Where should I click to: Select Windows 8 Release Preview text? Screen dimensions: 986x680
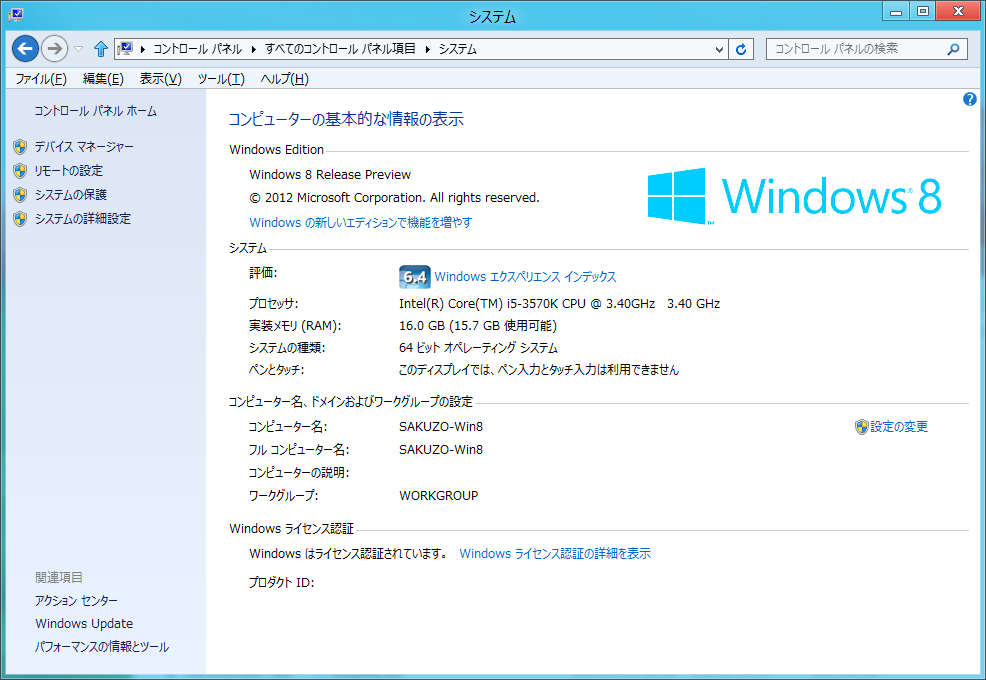(330, 175)
